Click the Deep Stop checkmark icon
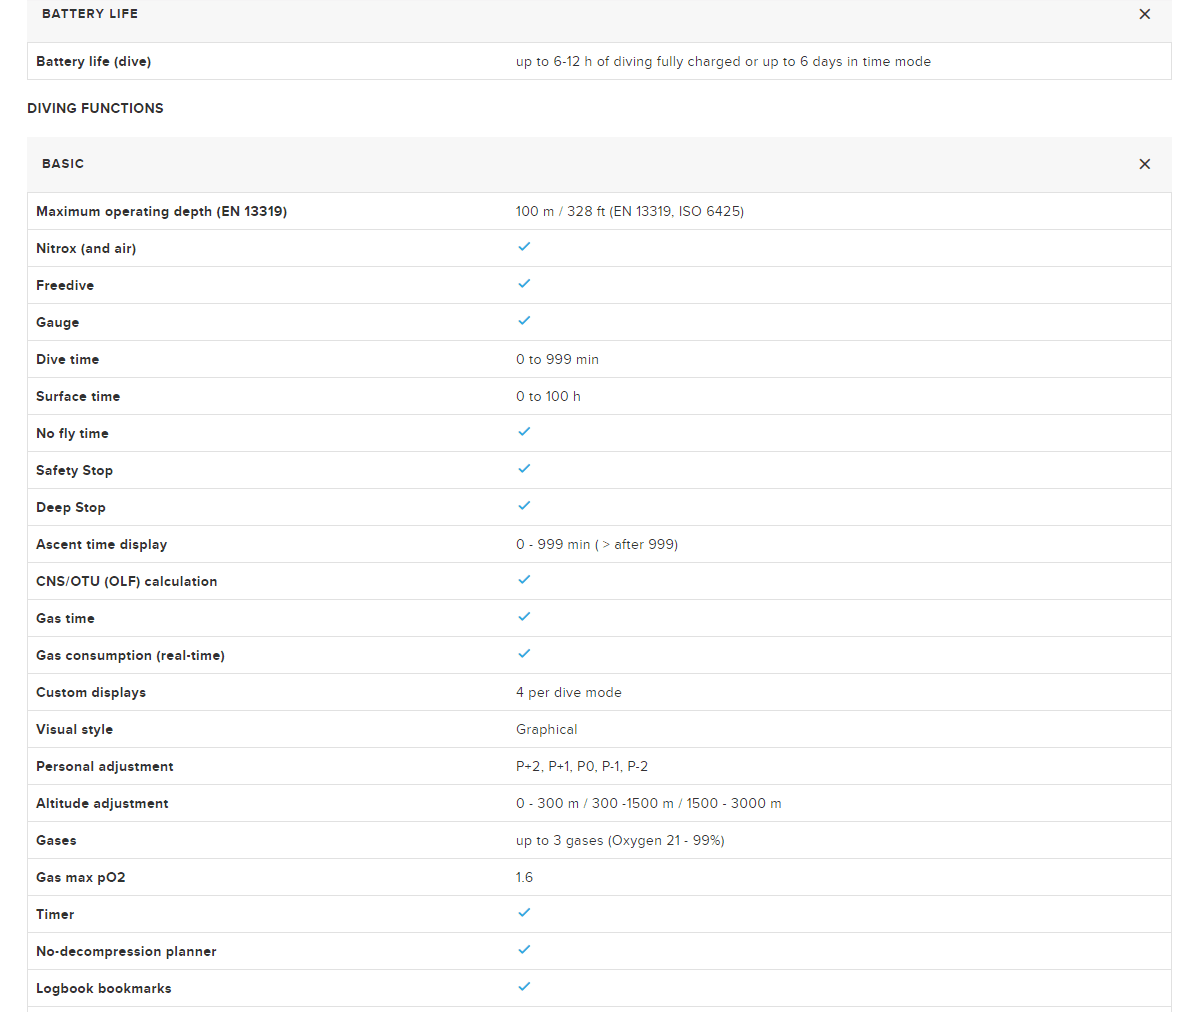Screen dimensions: 1189x1012 pyautogui.click(x=524, y=506)
